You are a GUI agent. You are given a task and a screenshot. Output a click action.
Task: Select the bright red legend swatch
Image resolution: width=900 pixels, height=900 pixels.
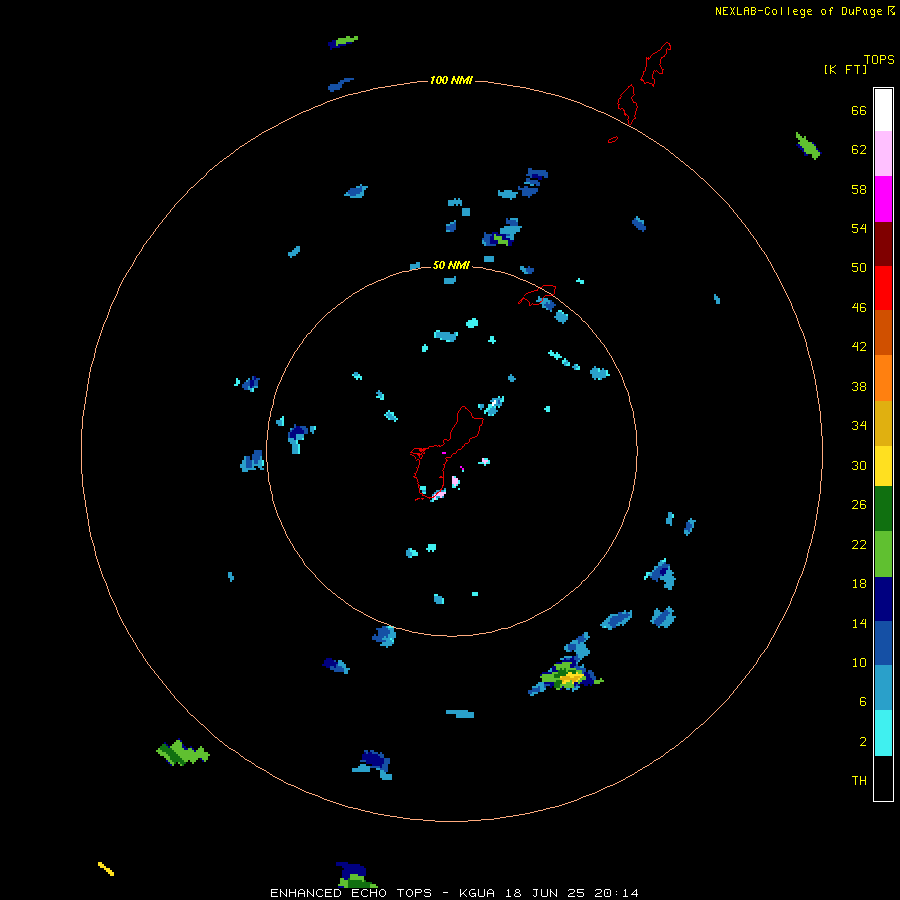pyautogui.click(x=883, y=288)
